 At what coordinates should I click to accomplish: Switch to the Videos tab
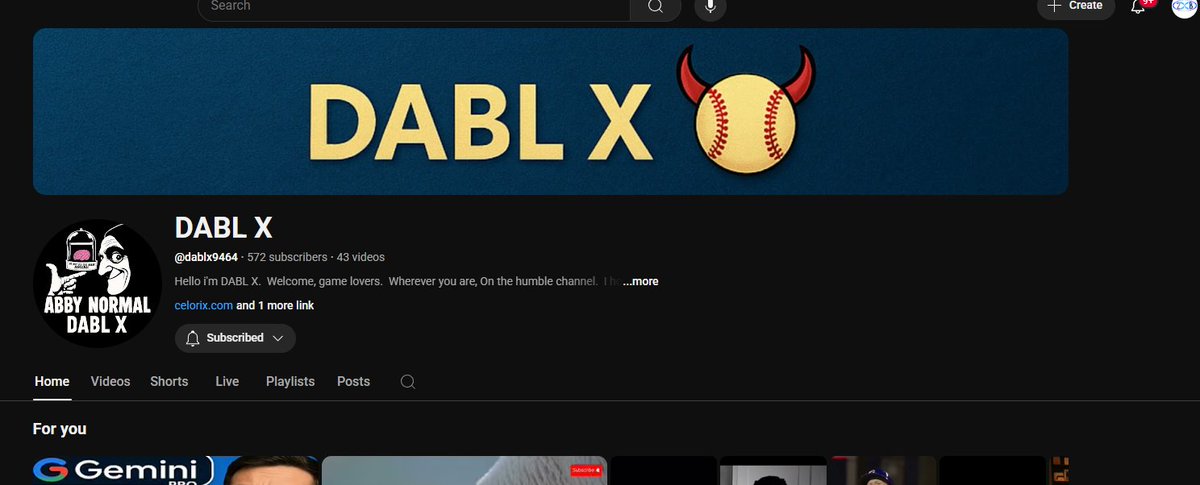tap(110, 382)
